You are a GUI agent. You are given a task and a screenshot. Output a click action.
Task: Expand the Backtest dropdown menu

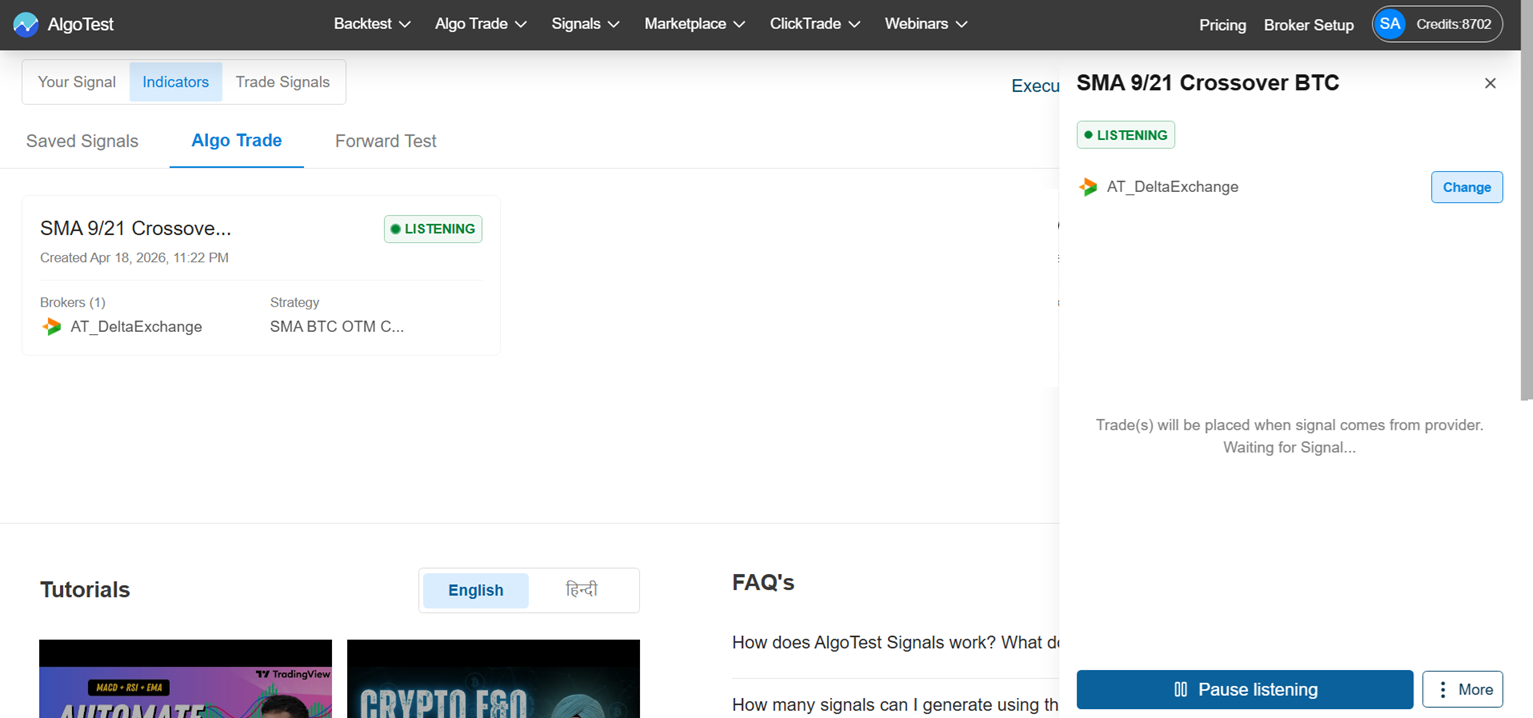tap(372, 24)
